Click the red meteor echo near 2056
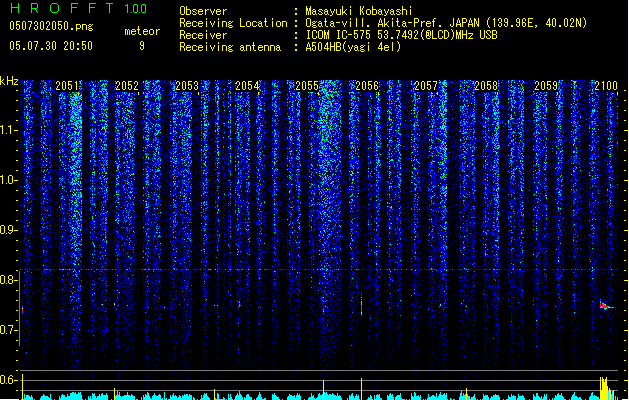Image resolution: width=629 pixels, height=400 pixels. (361, 307)
